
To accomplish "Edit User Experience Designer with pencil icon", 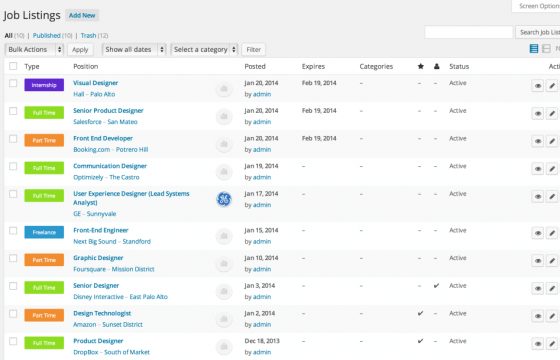I will [x=552, y=196].
